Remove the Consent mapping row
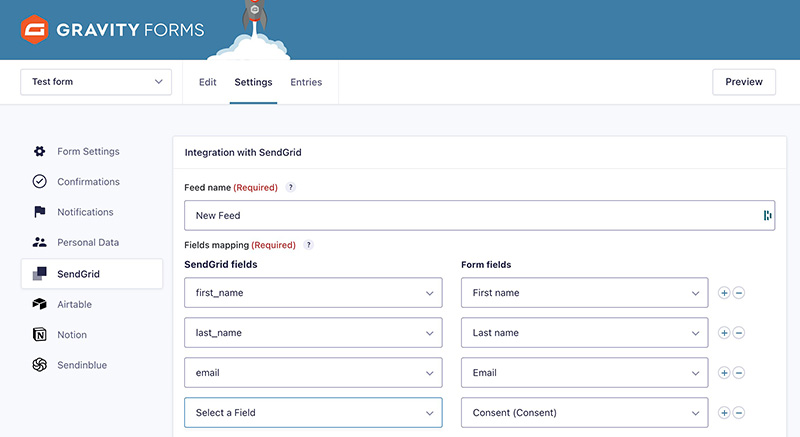The width and height of the screenshot is (800, 437). coord(739,413)
